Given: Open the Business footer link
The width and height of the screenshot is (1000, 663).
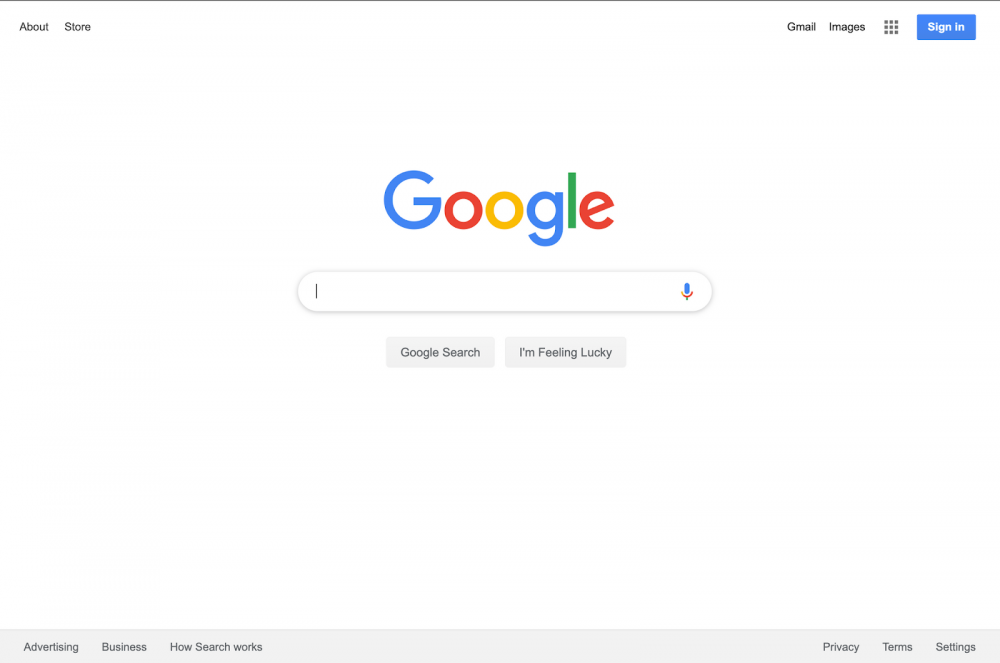Looking at the screenshot, I should (x=124, y=647).
